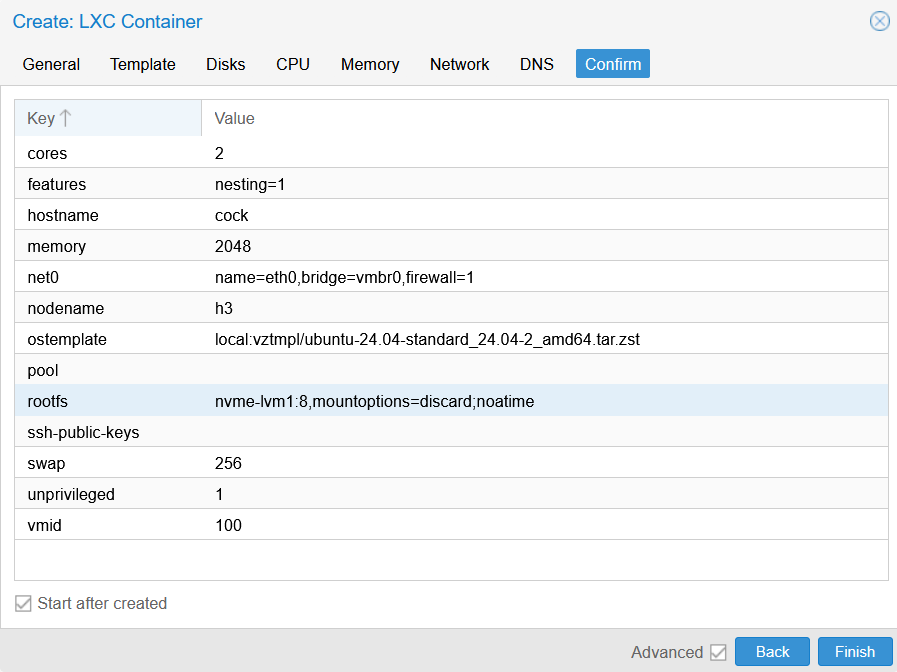Switch to the Template tab
The width and height of the screenshot is (897, 672).
click(x=142, y=64)
